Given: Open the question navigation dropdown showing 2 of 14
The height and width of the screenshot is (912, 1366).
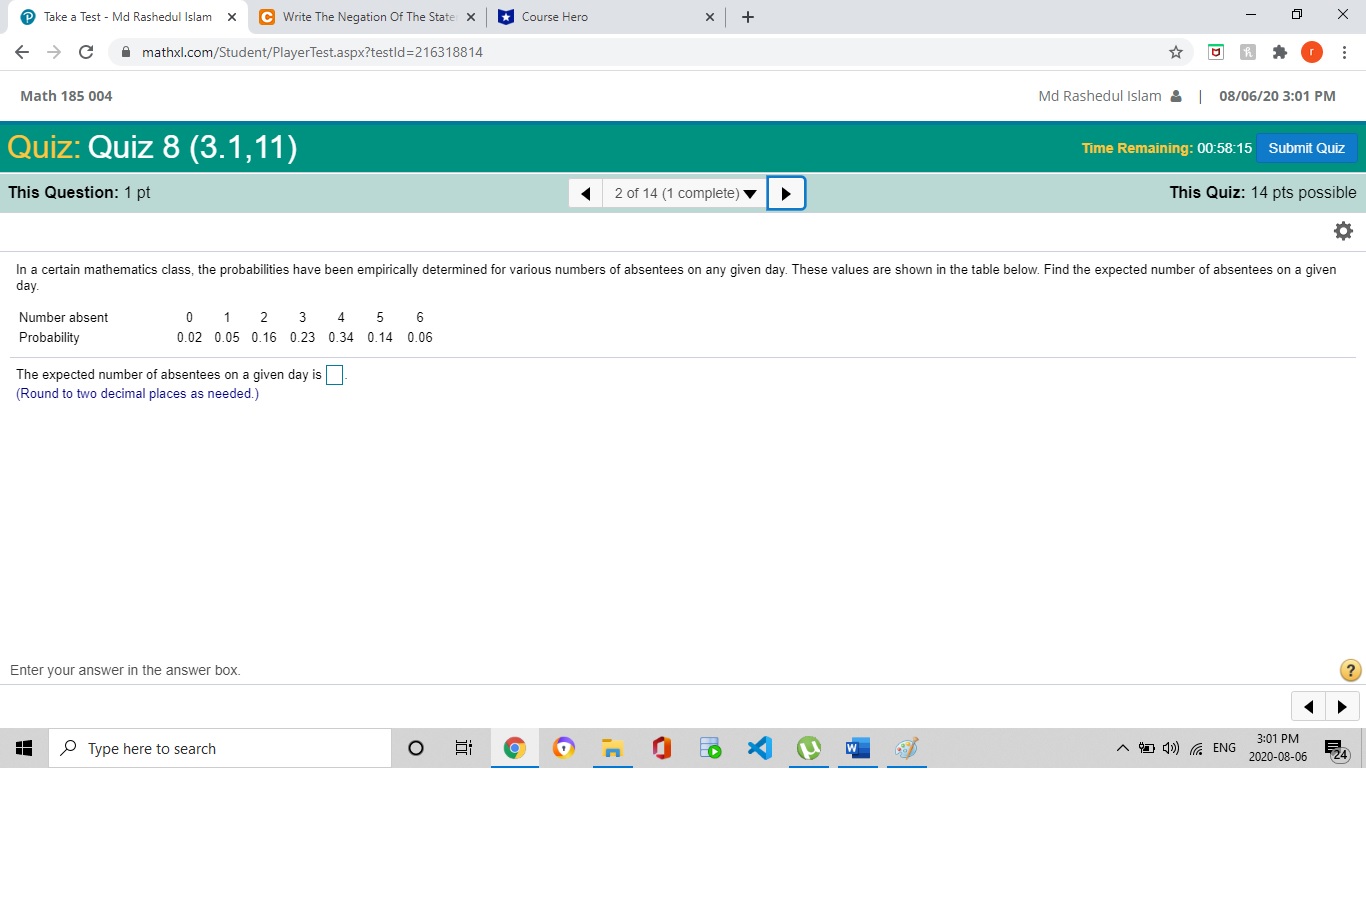Looking at the screenshot, I should [683, 192].
